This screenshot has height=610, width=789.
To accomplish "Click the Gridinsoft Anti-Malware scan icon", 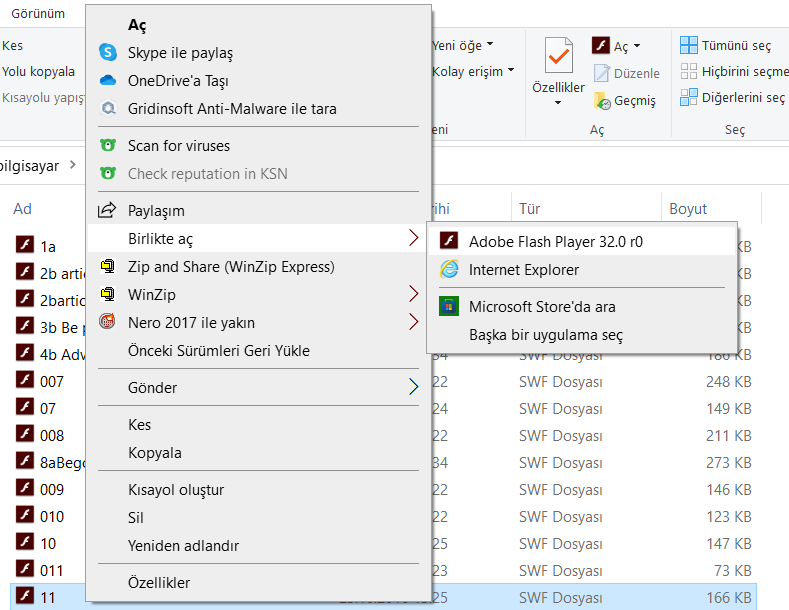I will (108, 108).
